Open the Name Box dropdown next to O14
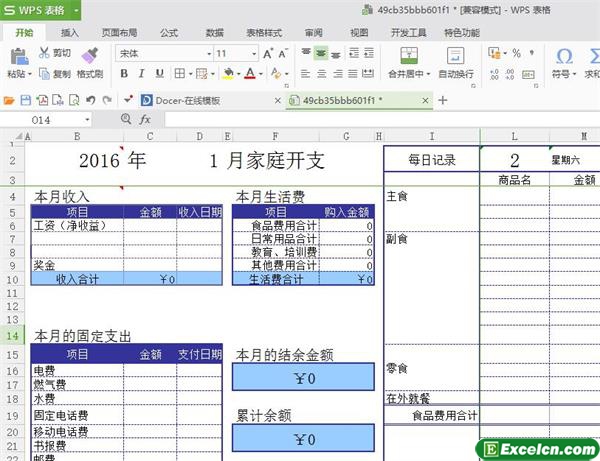The image size is (600, 461). coord(87,120)
